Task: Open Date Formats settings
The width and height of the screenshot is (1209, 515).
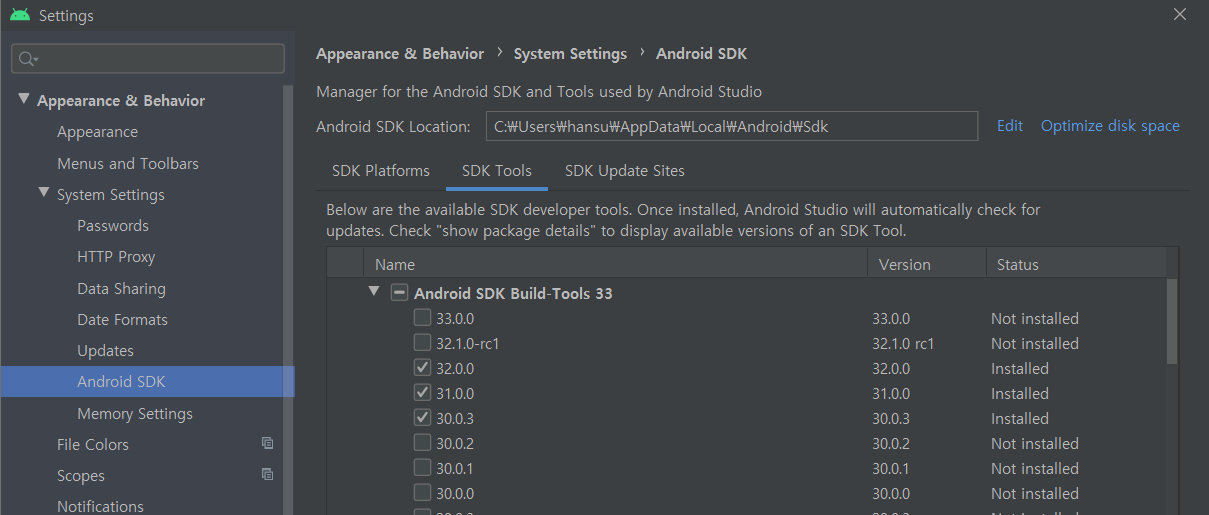Action: tap(122, 320)
